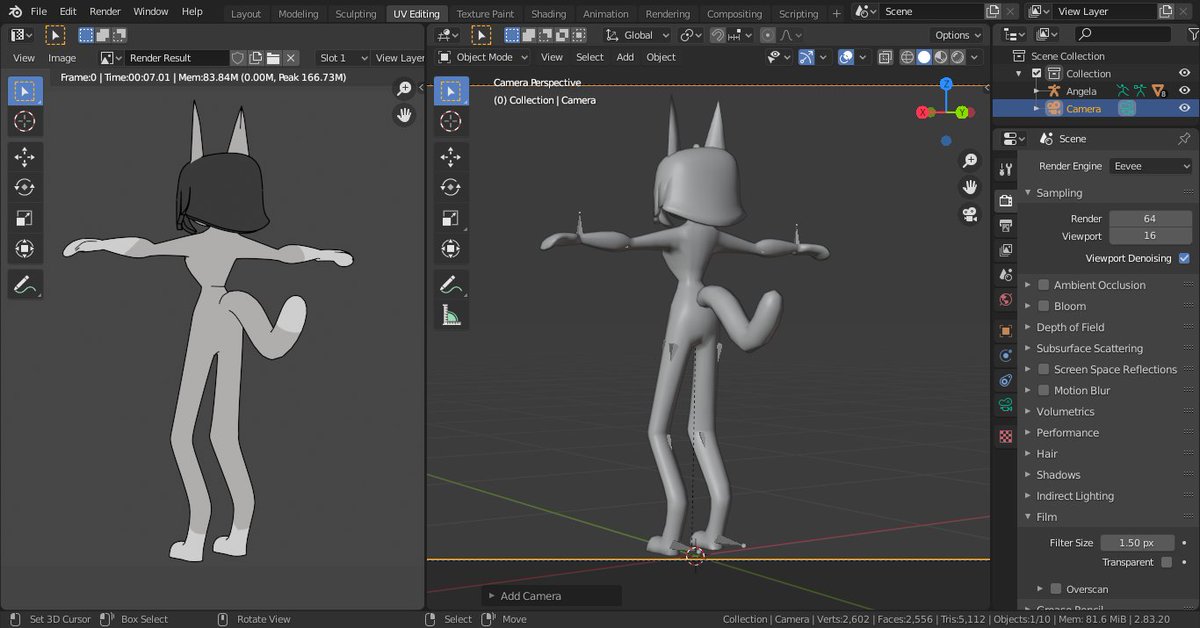This screenshot has height=628, width=1200.
Task: Select the Scale tool in image editor
Action: point(25,218)
